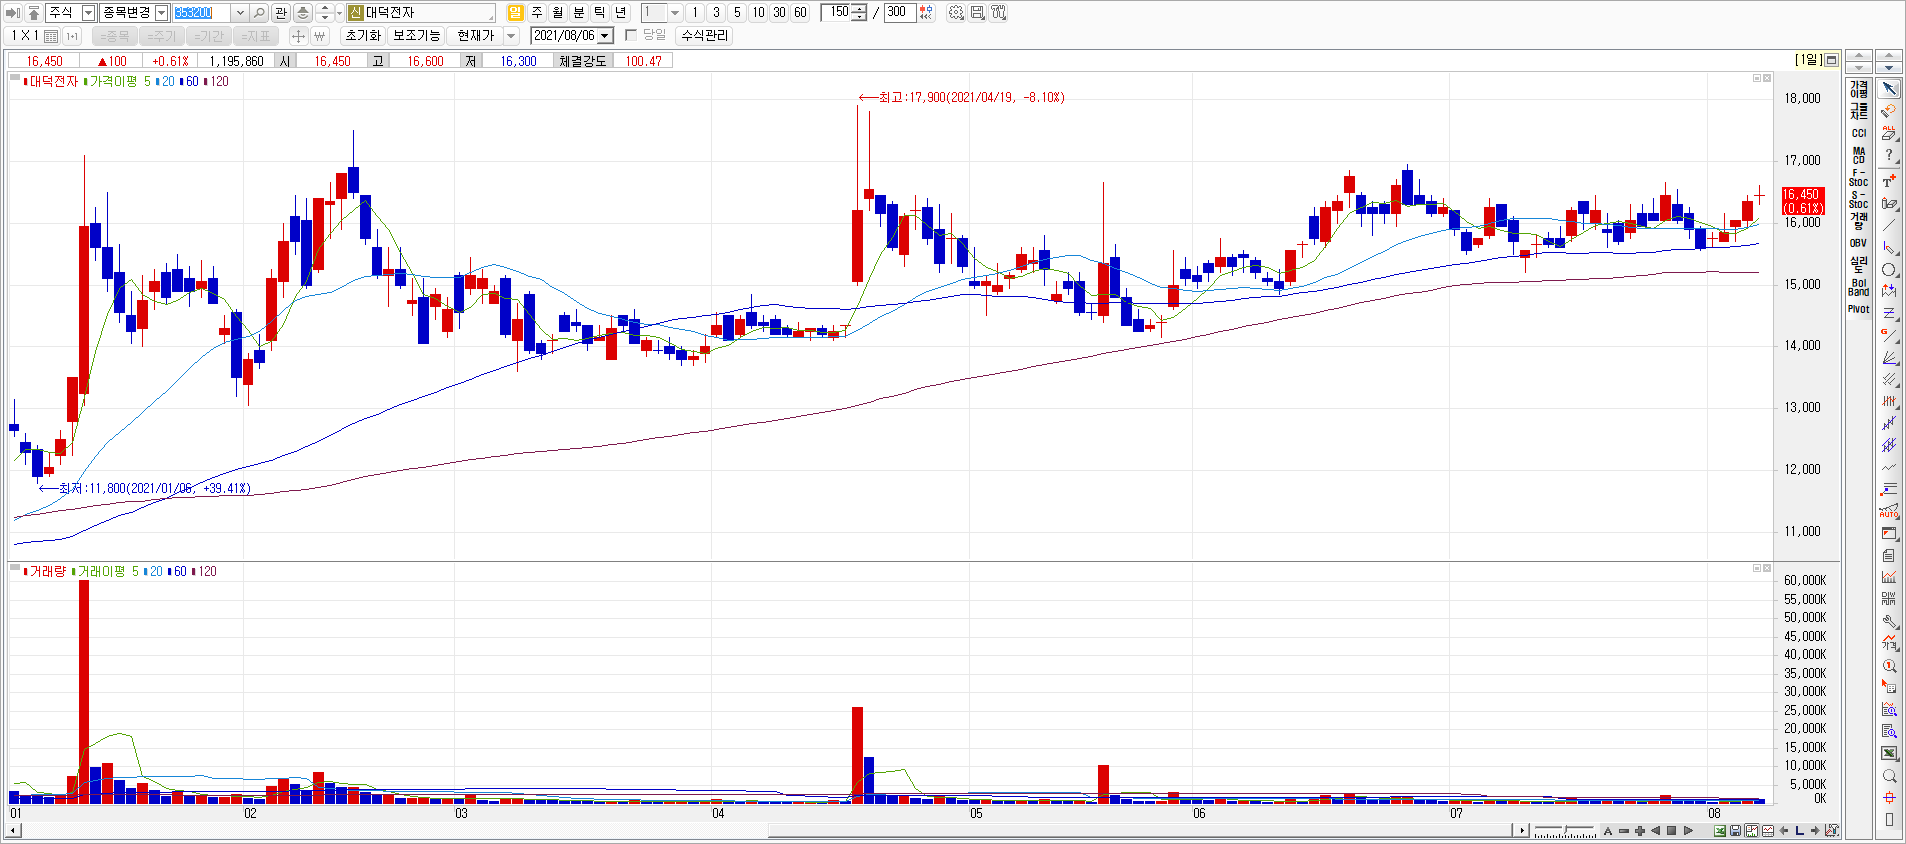The height and width of the screenshot is (844, 1906).
Task: Toggle the crosshair cursor icon
Action: click(x=298, y=35)
